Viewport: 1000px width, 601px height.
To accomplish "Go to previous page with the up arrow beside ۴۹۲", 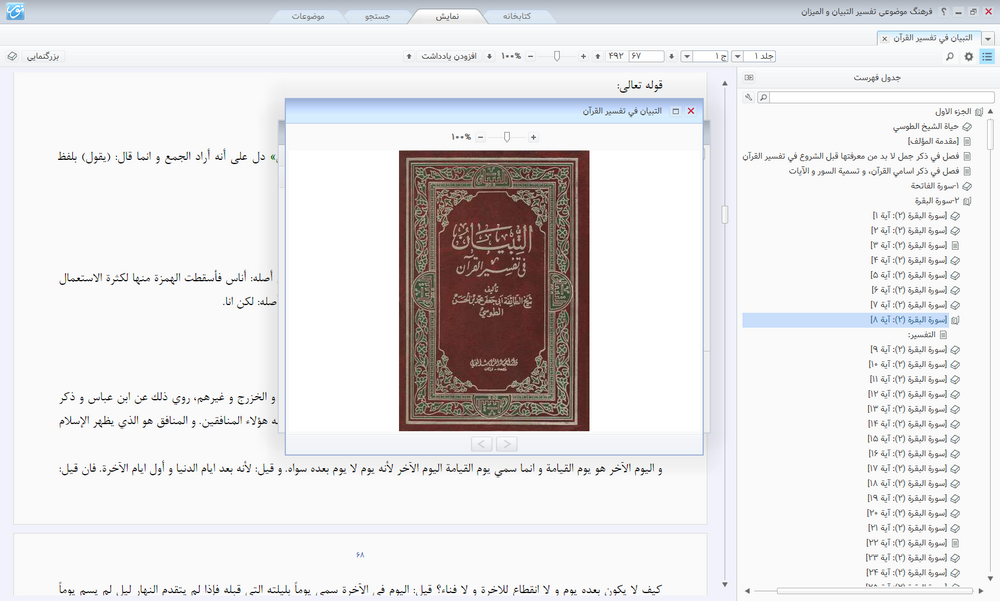I will pos(598,56).
